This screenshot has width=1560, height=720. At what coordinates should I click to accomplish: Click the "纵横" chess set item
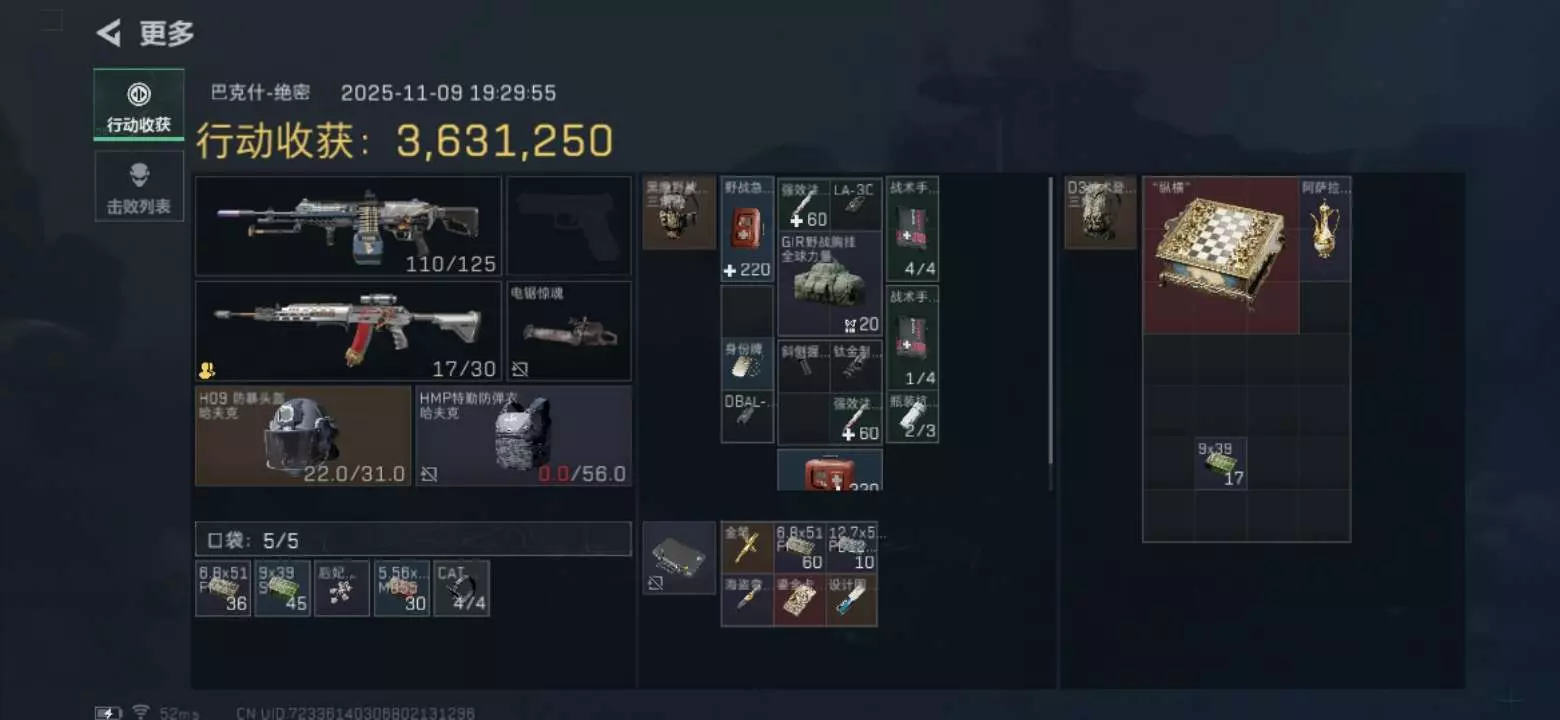point(1221,255)
